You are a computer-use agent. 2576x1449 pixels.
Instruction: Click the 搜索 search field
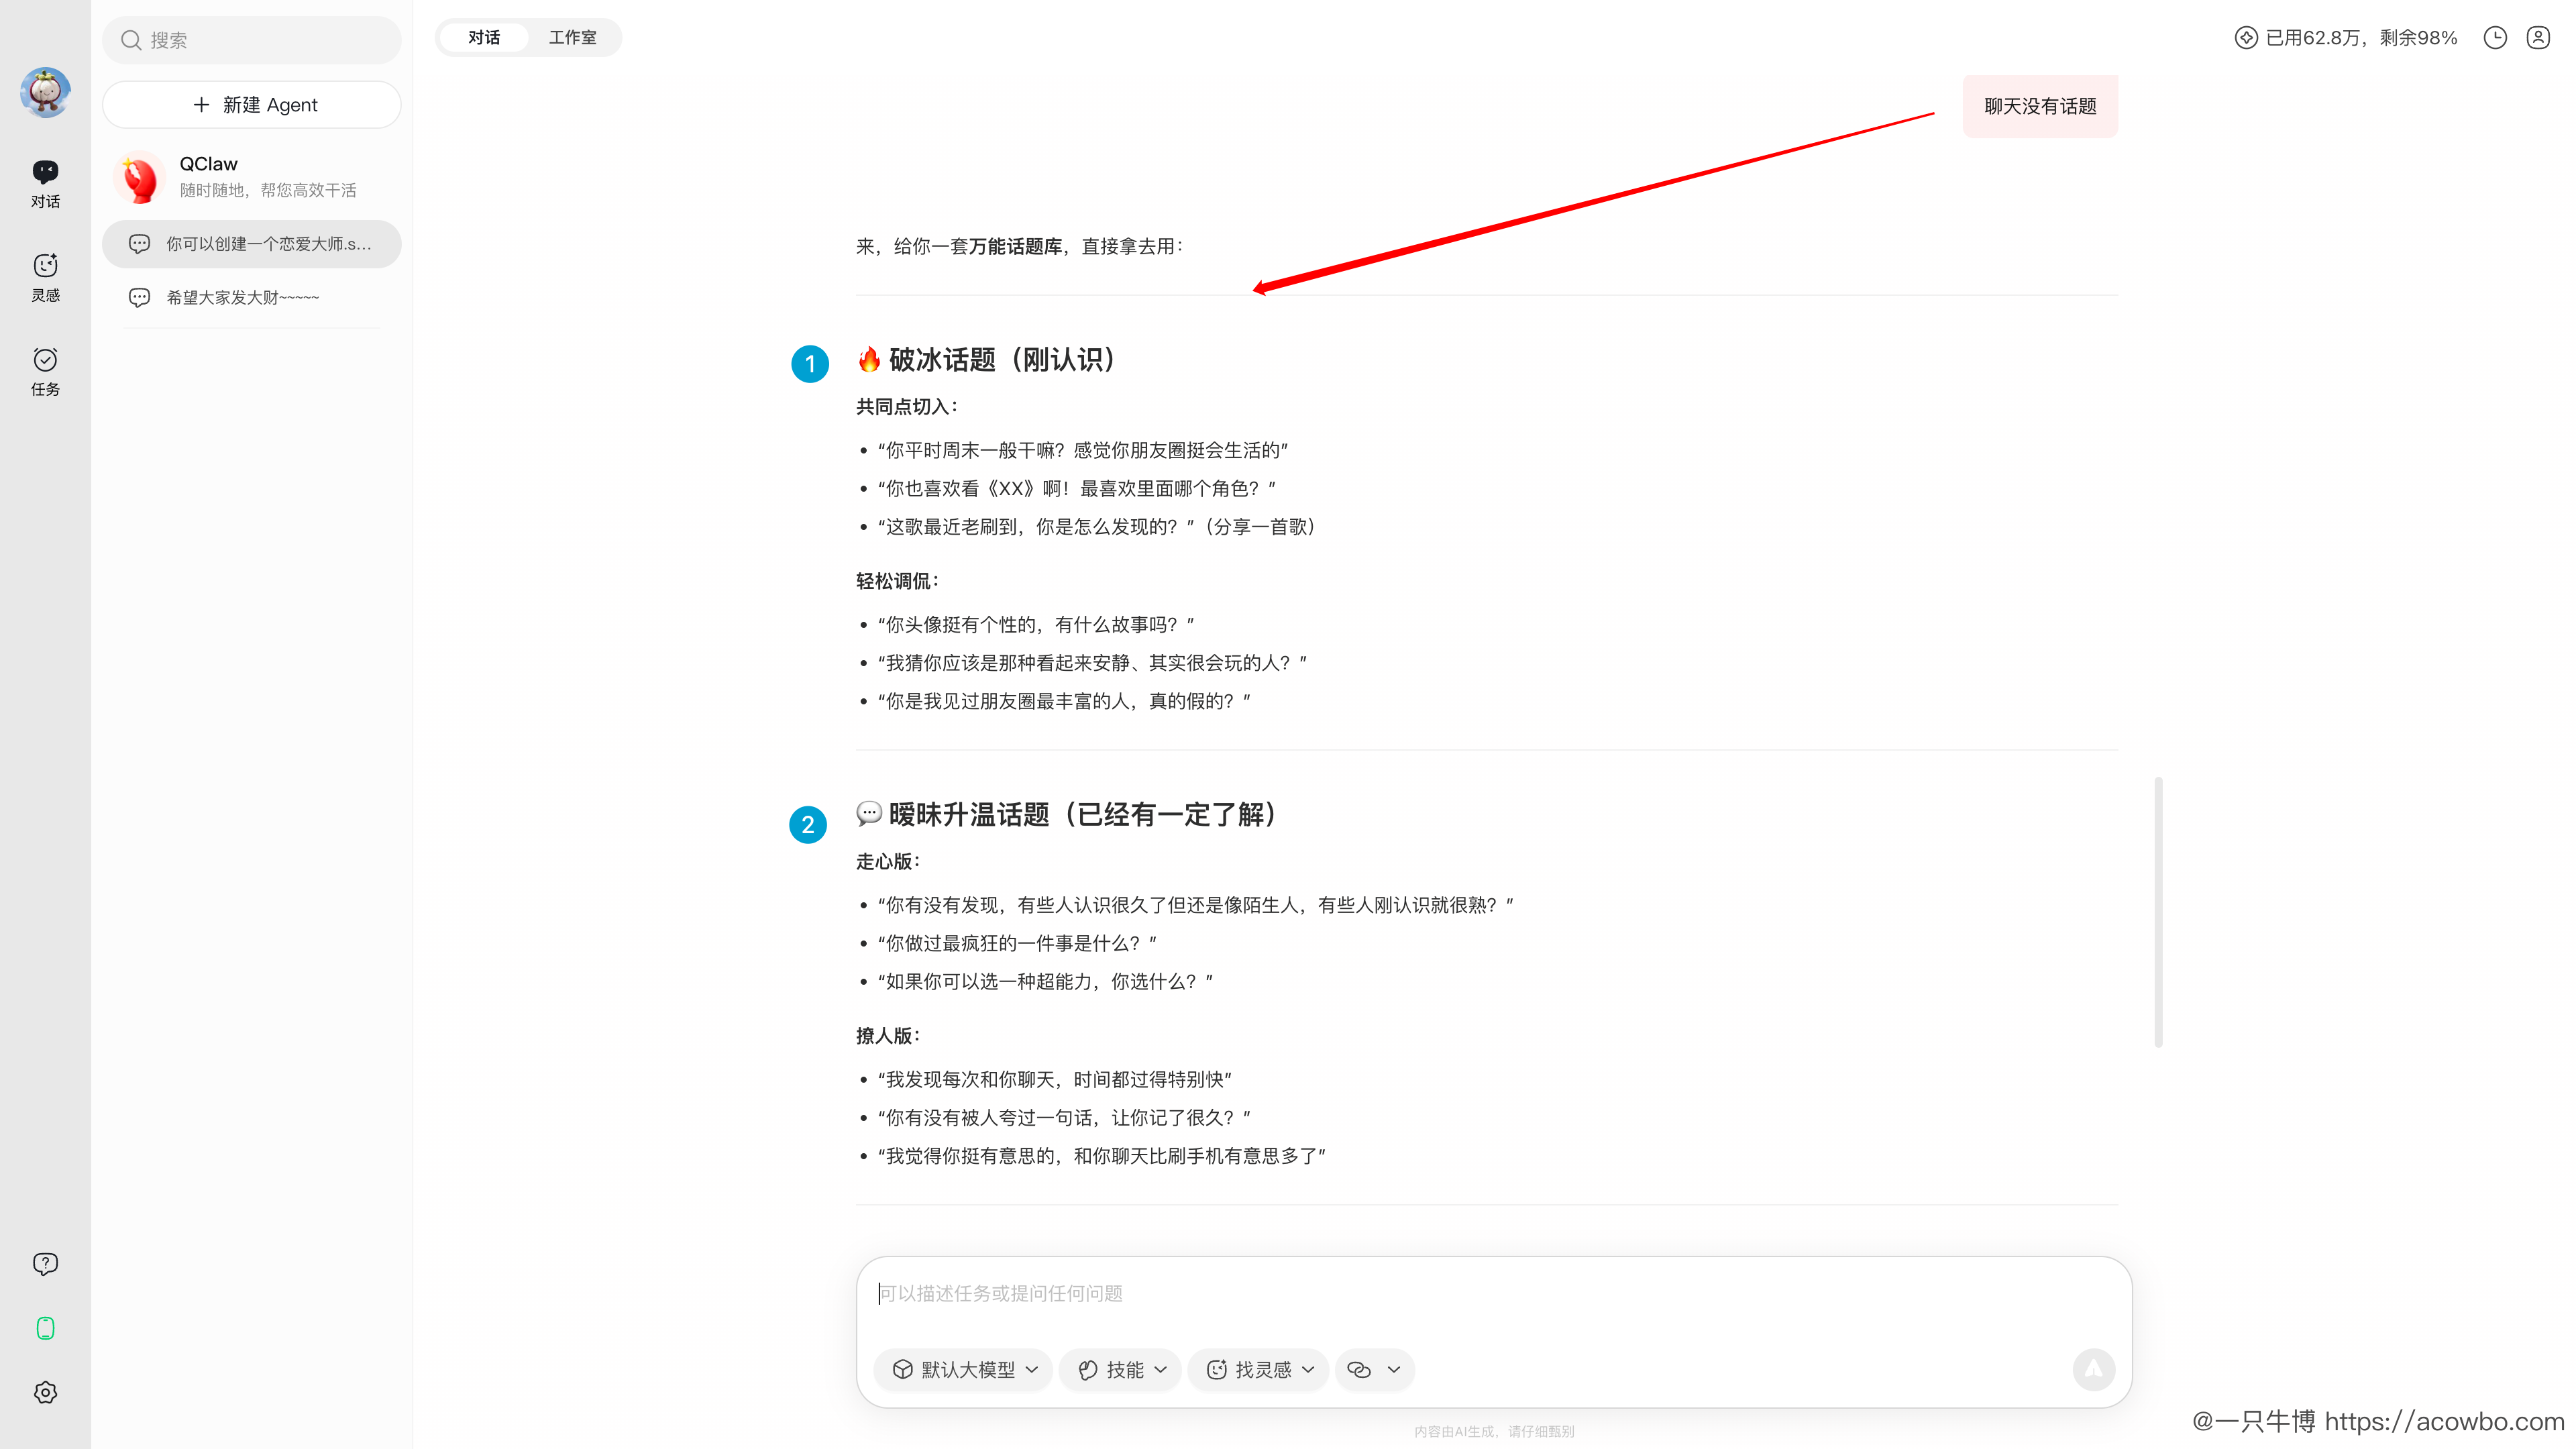[x=252, y=40]
